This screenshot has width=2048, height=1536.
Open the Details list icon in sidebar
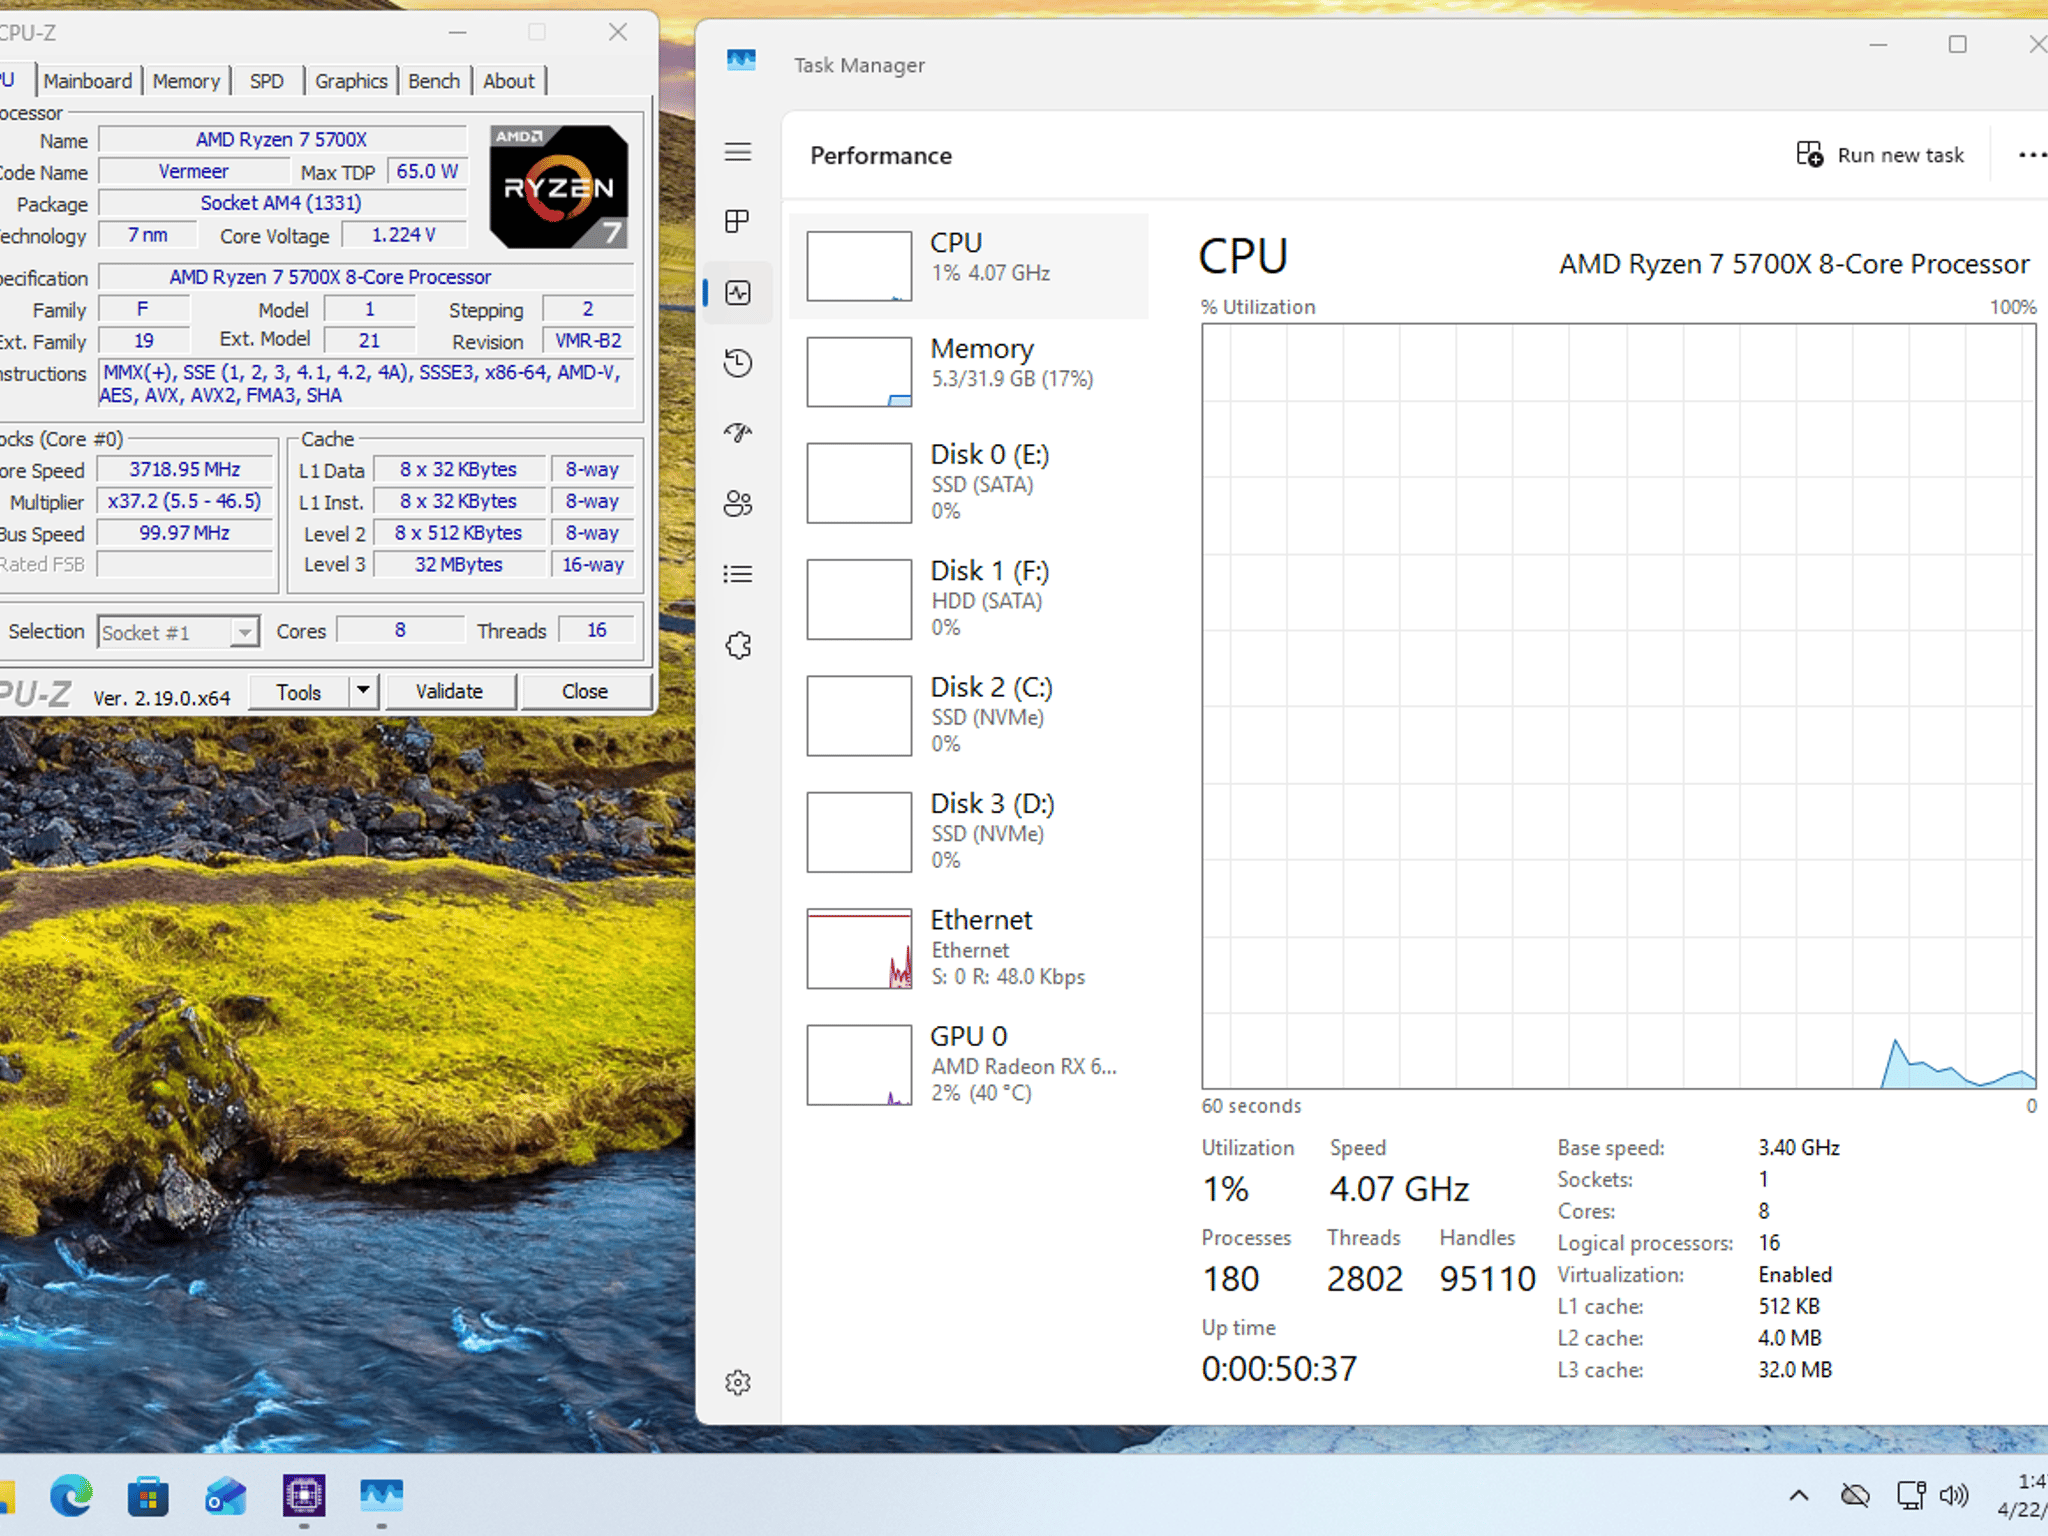pos(738,574)
